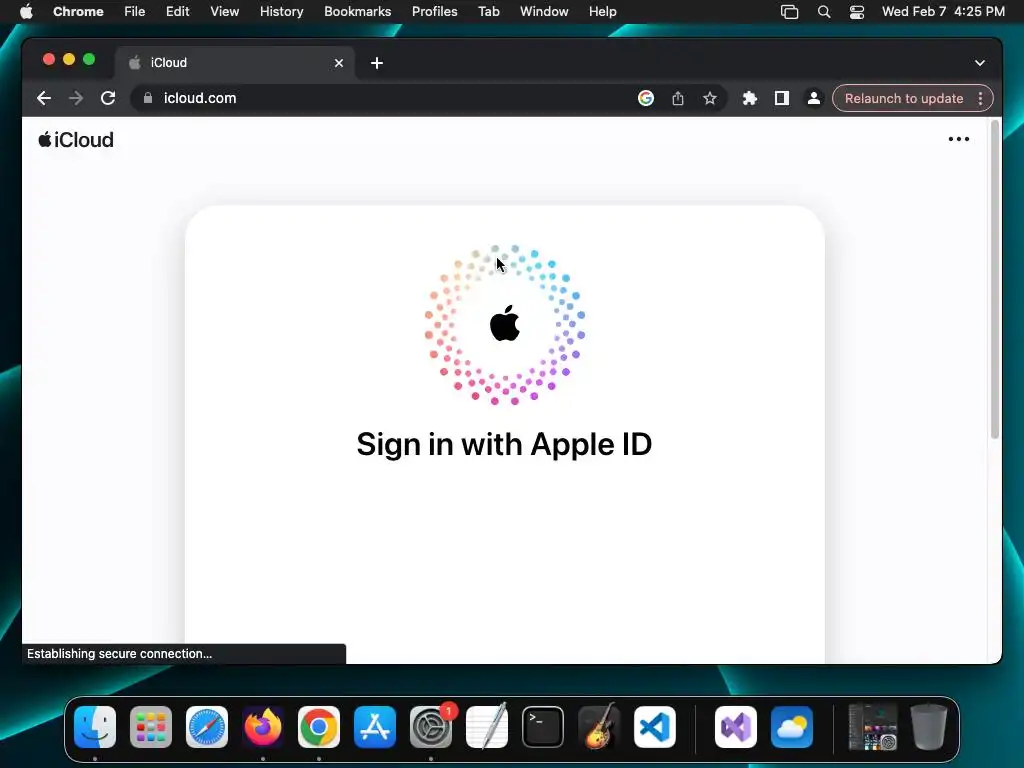Launch Firefox from the Dock
This screenshot has height=768, width=1024.
pos(263,727)
